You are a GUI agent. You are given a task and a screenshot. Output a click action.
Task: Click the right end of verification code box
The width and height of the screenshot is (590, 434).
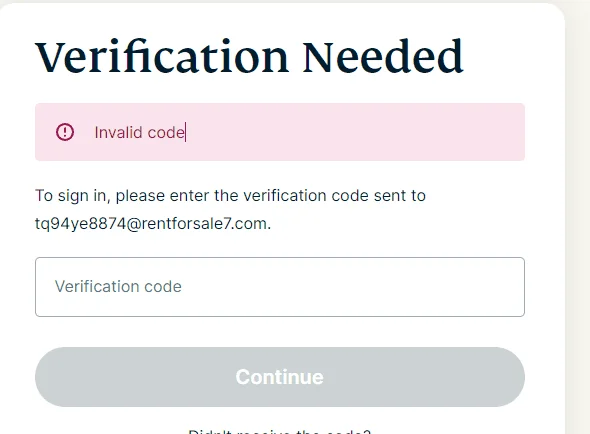coord(504,287)
